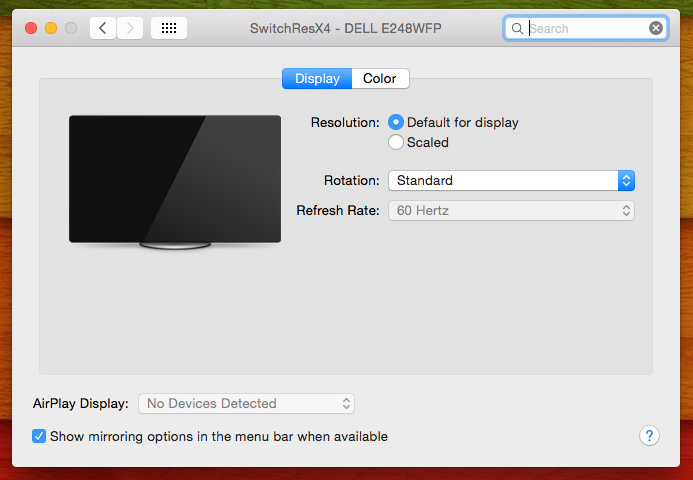Click the SwitchResX4 - DELL E248WFP window title
This screenshot has width=693, height=480.
(x=346, y=29)
